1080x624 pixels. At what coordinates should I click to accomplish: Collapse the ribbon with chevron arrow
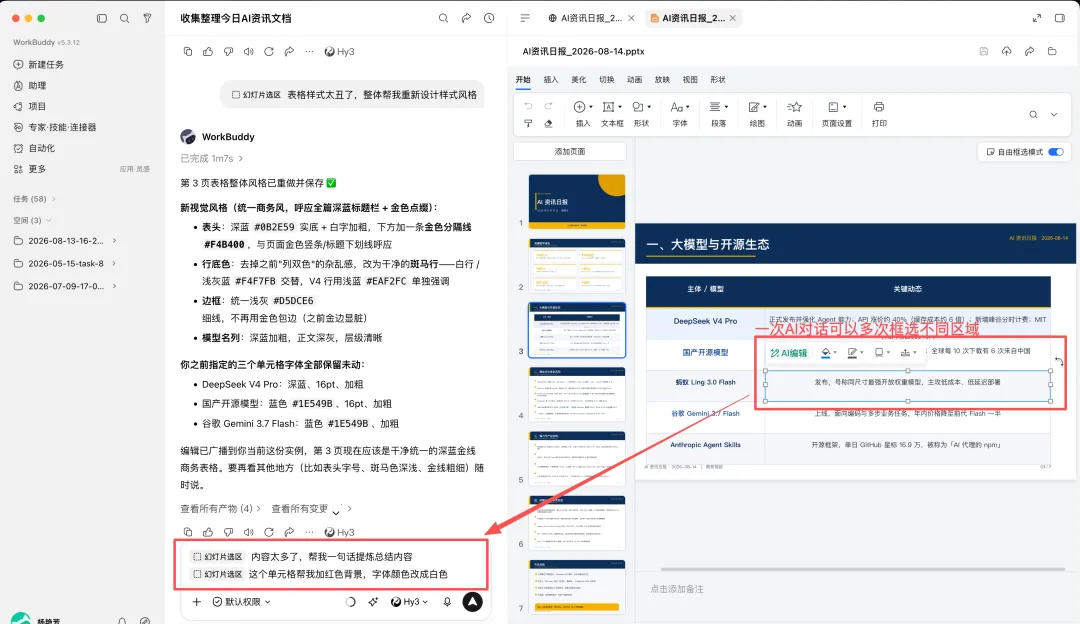pos(1054,115)
